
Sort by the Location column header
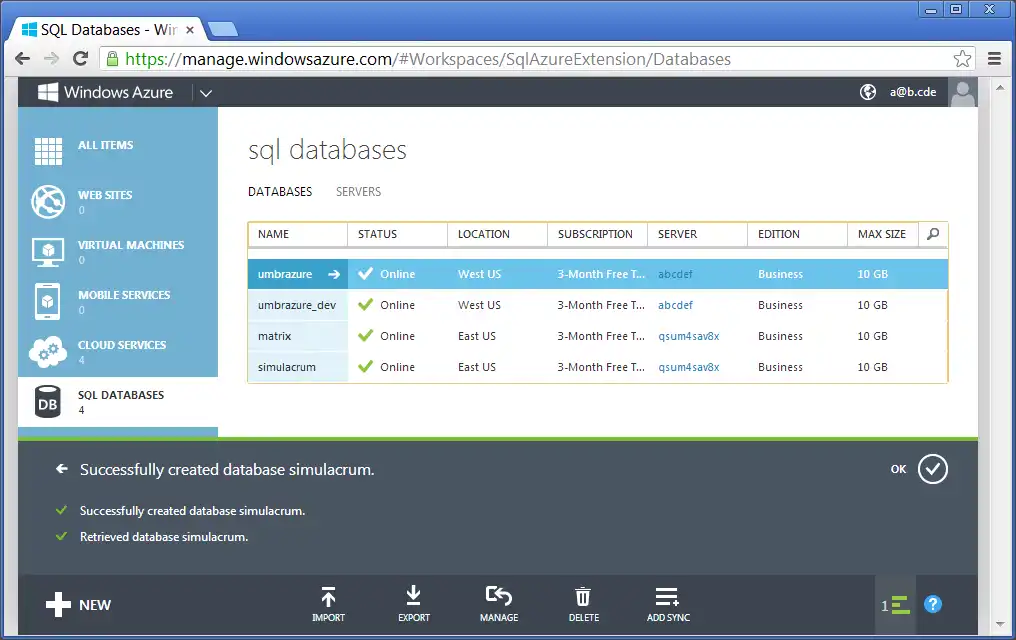498,234
